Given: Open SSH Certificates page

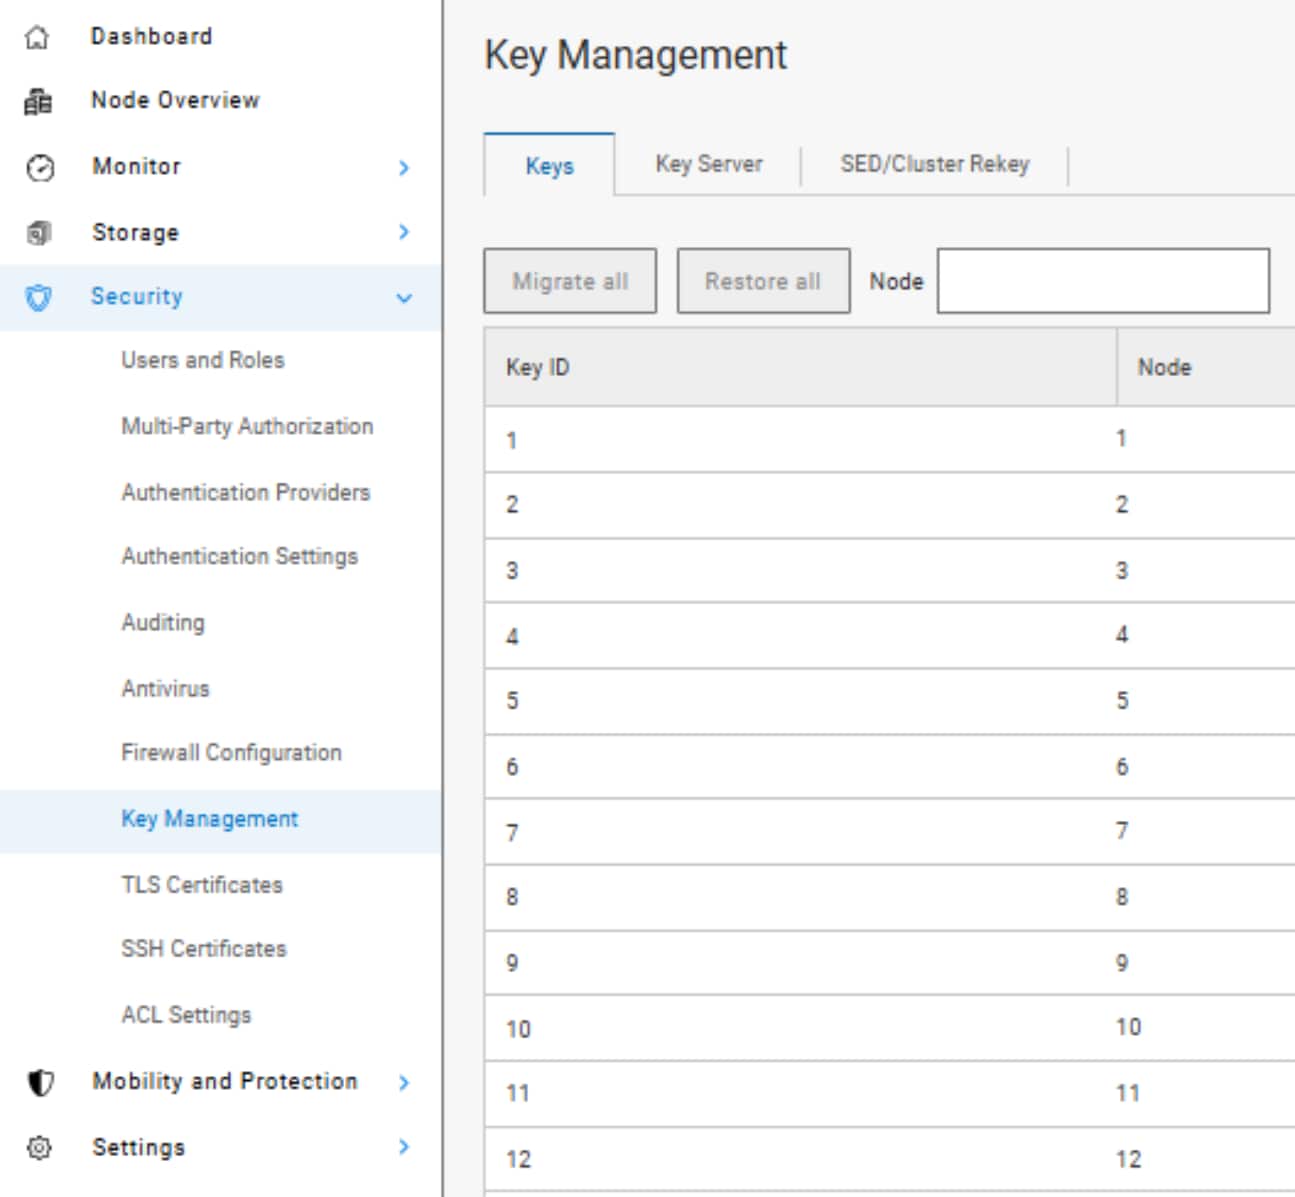Looking at the screenshot, I should (x=204, y=948).
